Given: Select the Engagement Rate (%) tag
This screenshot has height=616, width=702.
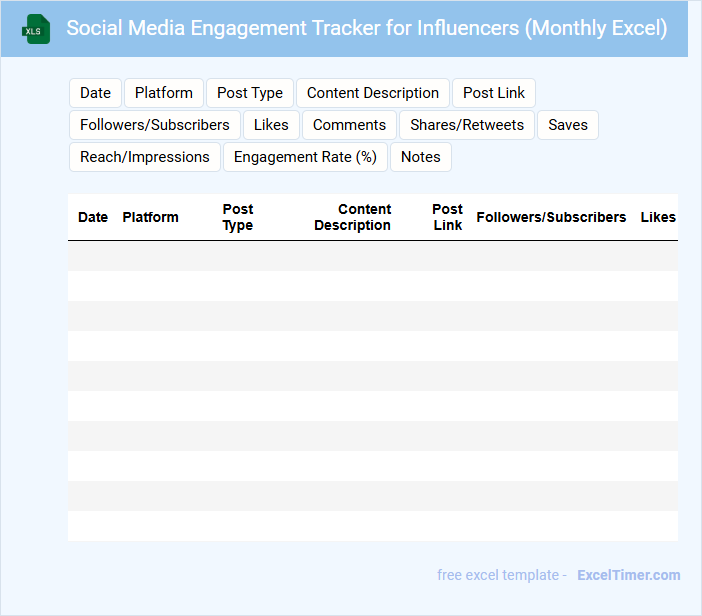Looking at the screenshot, I should [305, 157].
